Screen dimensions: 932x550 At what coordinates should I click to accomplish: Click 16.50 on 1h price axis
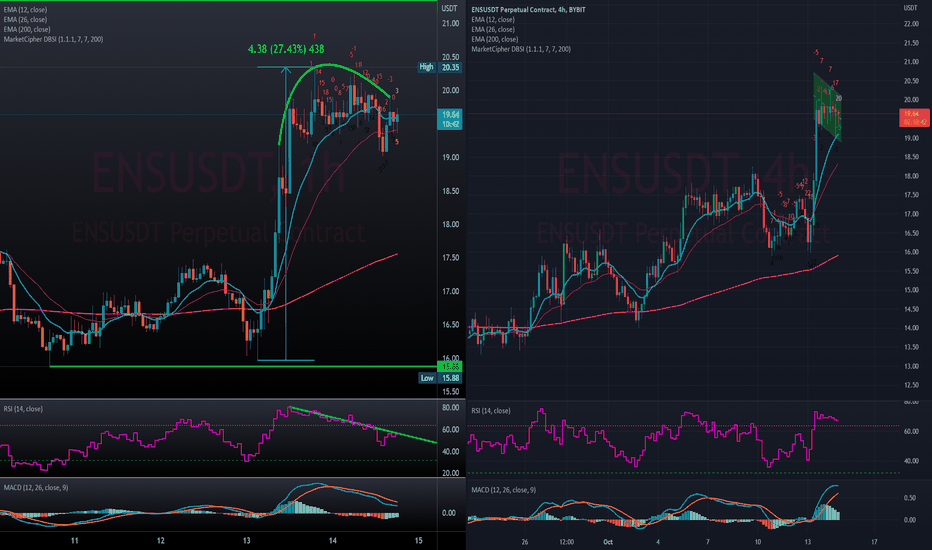point(450,325)
